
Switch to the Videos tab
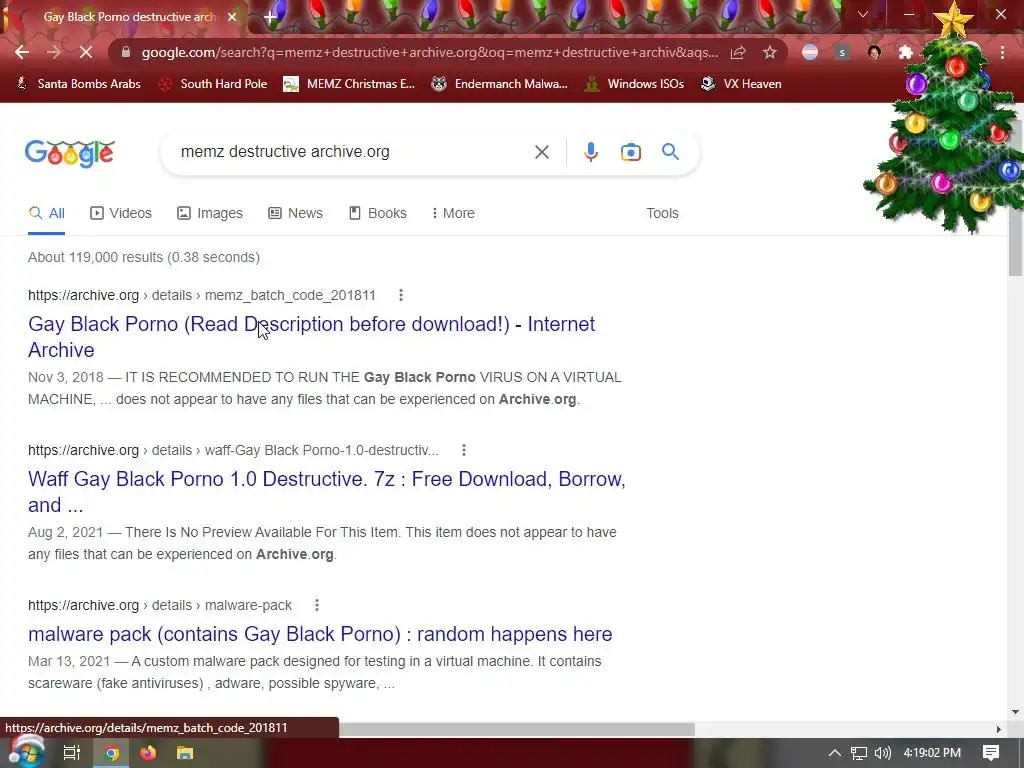tap(121, 214)
